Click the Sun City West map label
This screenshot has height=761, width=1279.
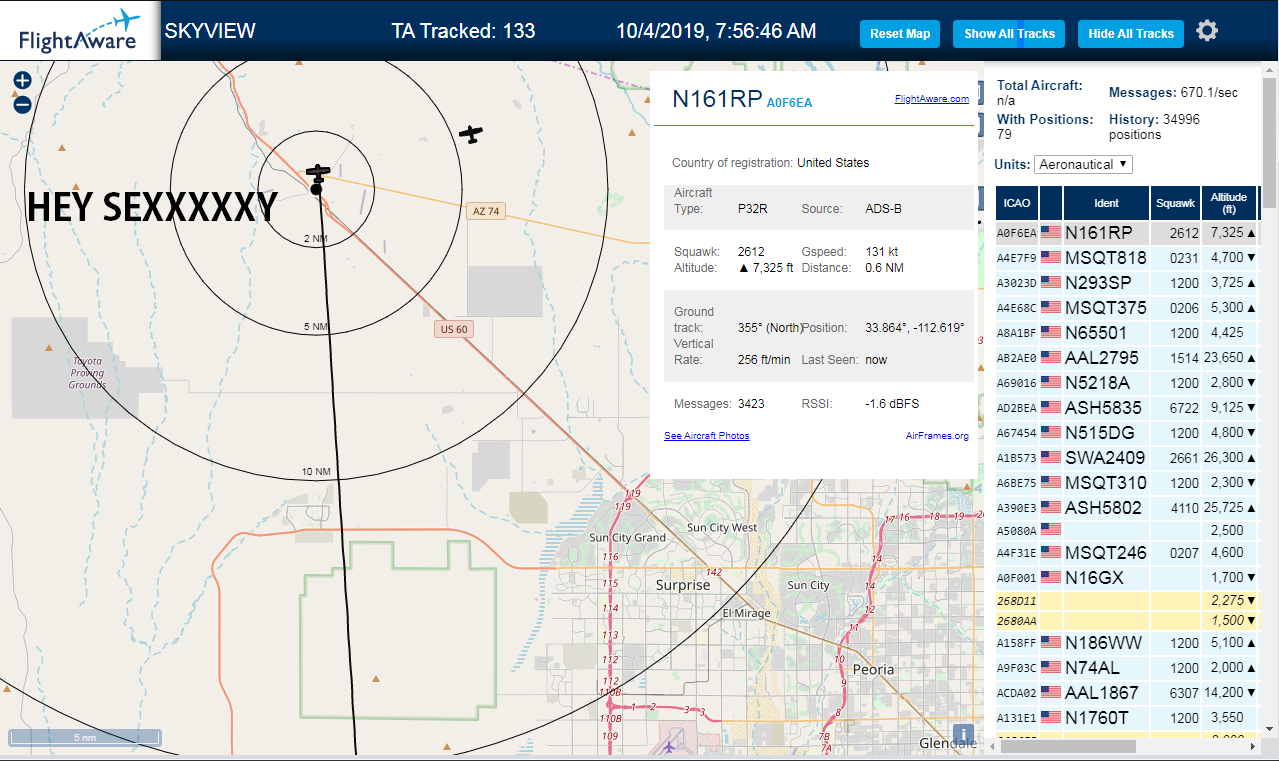click(722, 527)
